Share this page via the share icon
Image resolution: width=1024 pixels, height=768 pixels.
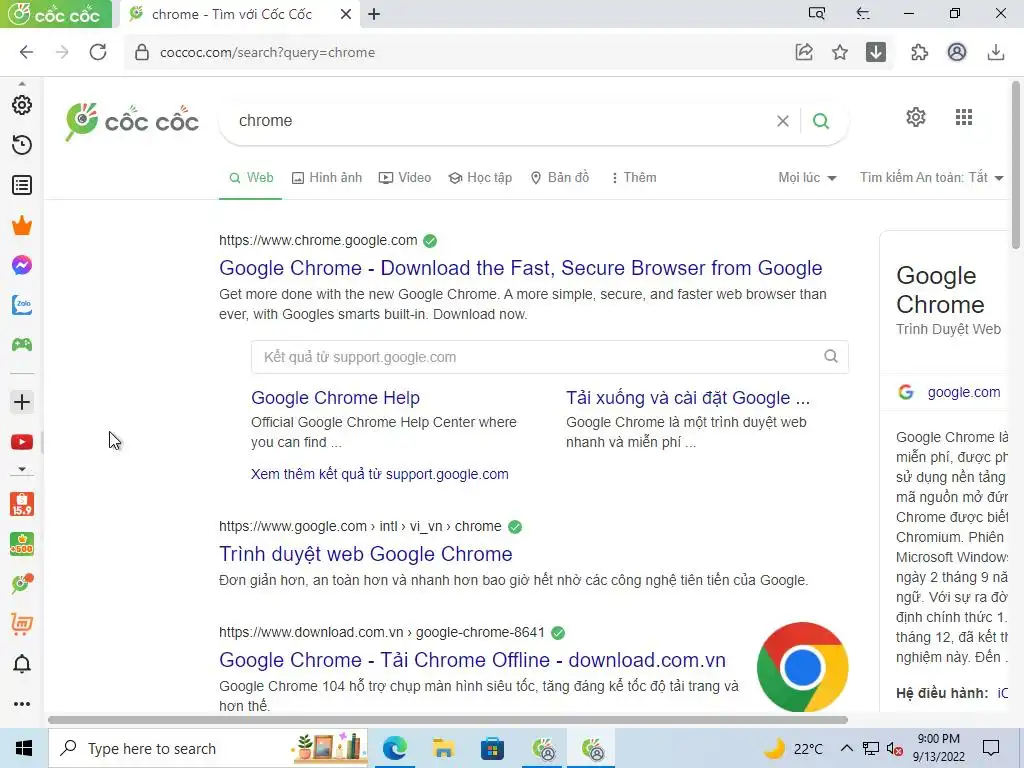pyautogui.click(x=804, y=52)
